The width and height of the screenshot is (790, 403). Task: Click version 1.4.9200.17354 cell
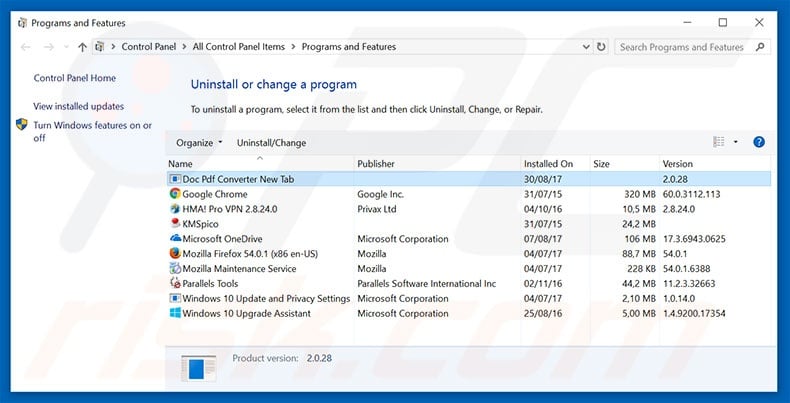pos(694,313)
